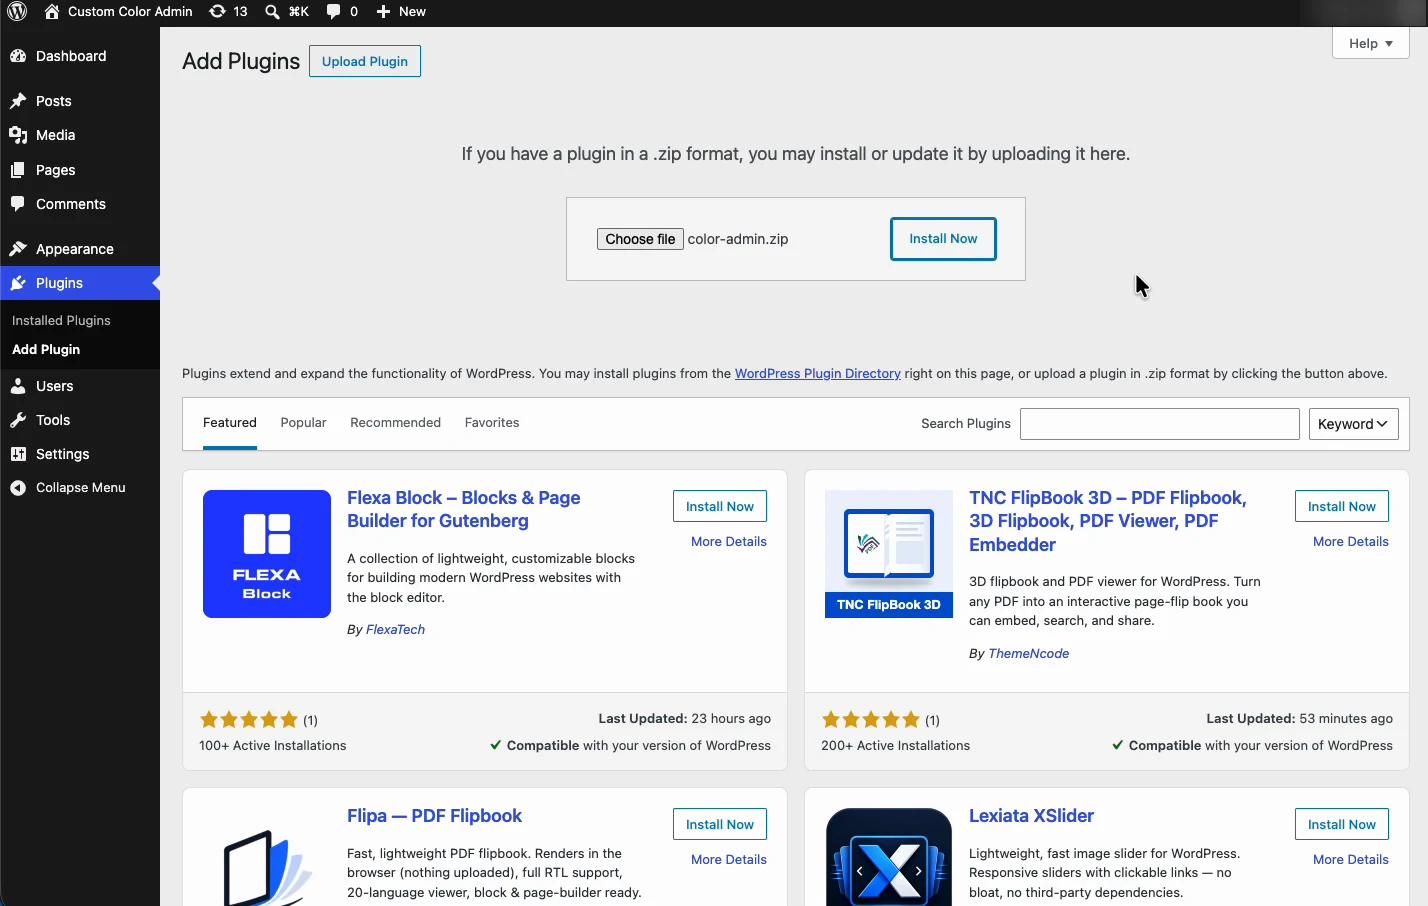Visit author FlexaTech link
1428x906 pixels.
pyautogui.click(x=395, y=630)
